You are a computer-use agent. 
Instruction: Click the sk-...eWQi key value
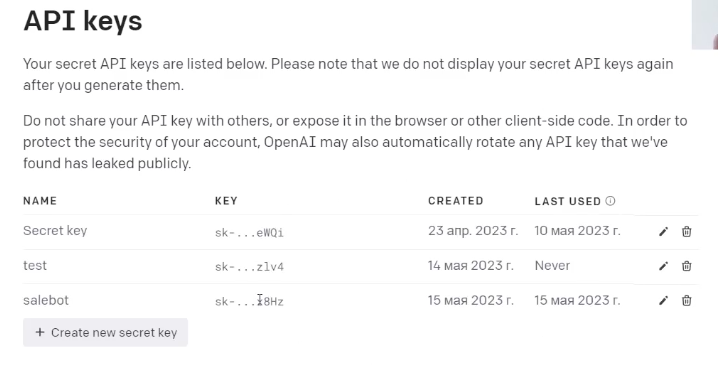pos(249,233)
